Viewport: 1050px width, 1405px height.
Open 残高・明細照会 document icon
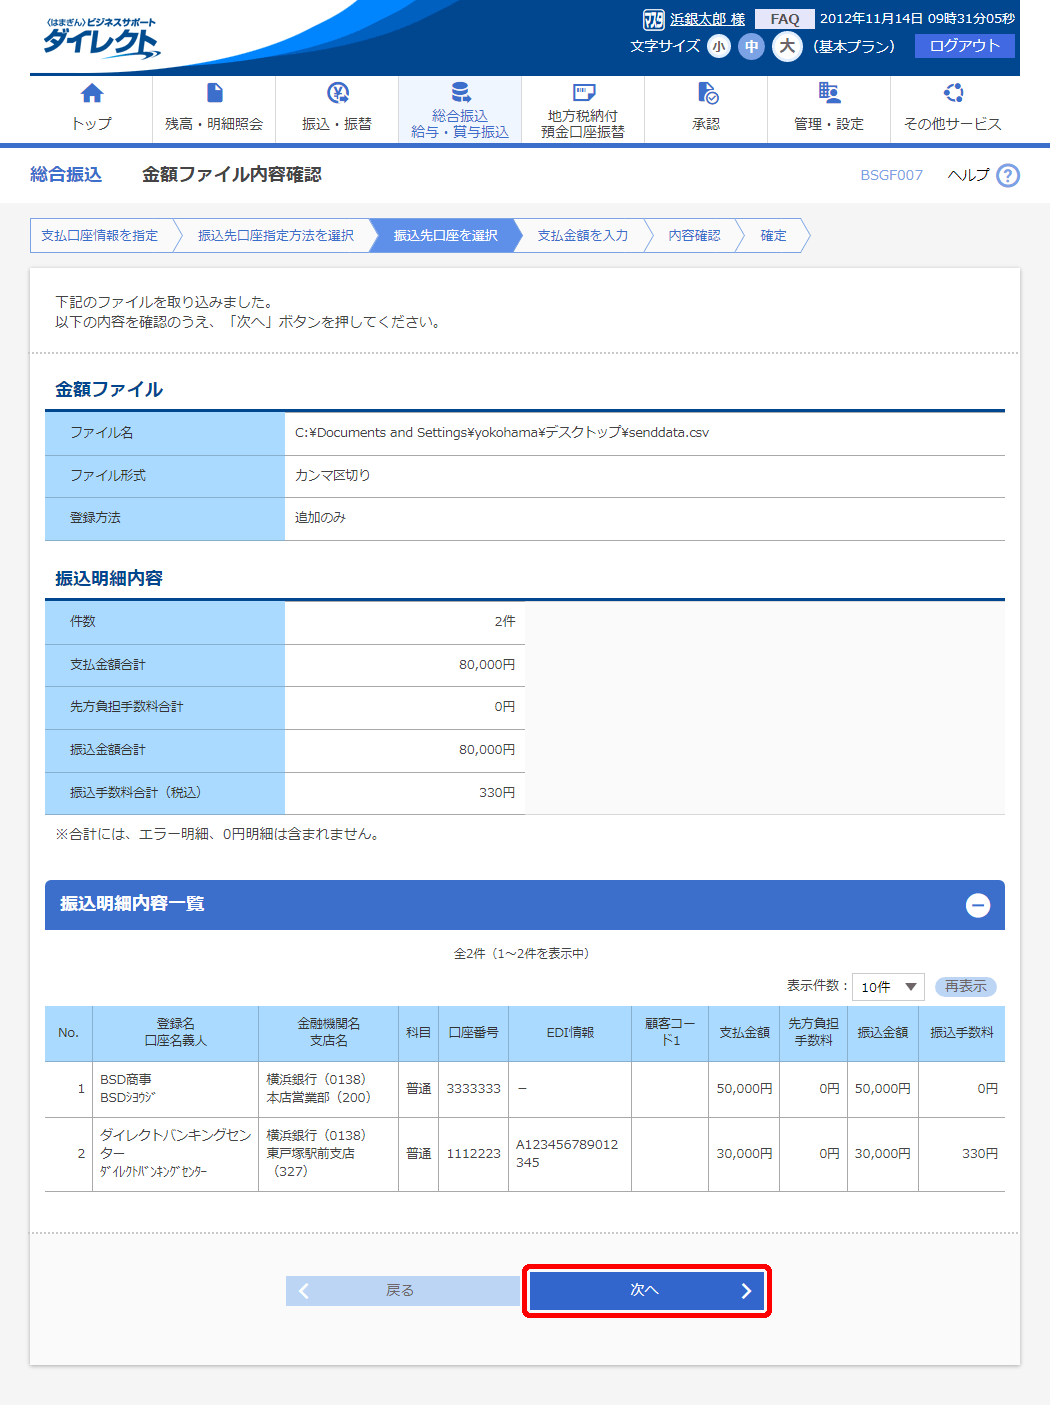pos(214,93)
